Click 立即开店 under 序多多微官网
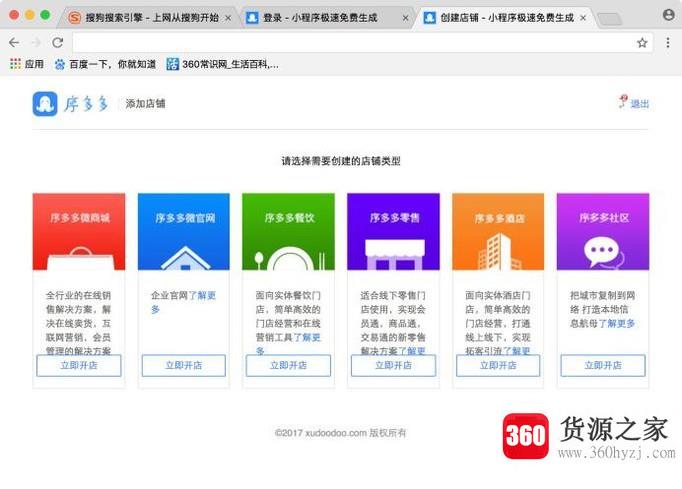 pyautogui.click(x=184, y=365)
